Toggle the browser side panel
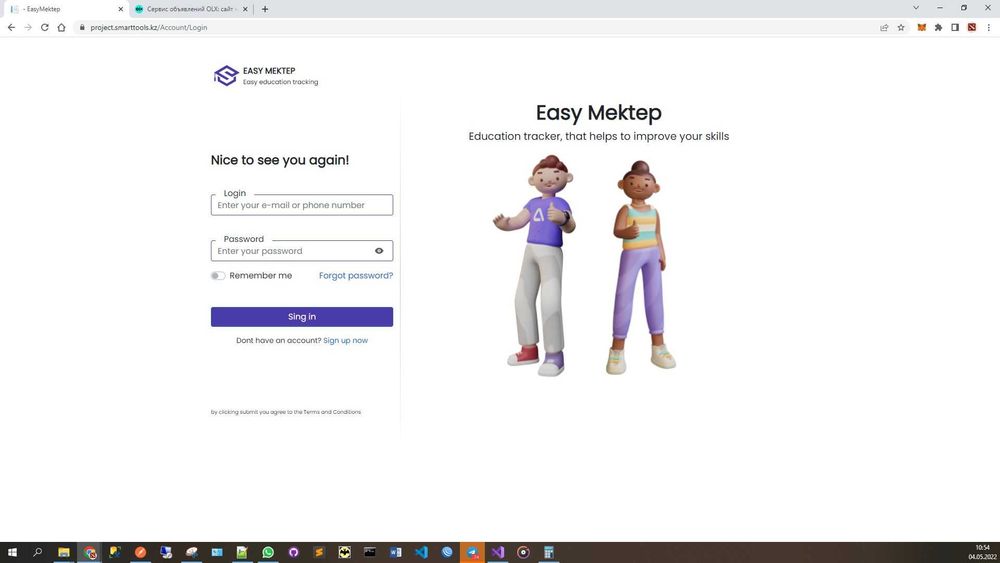The height and width of the screenshot is (563, 1000). click(955, 27)
